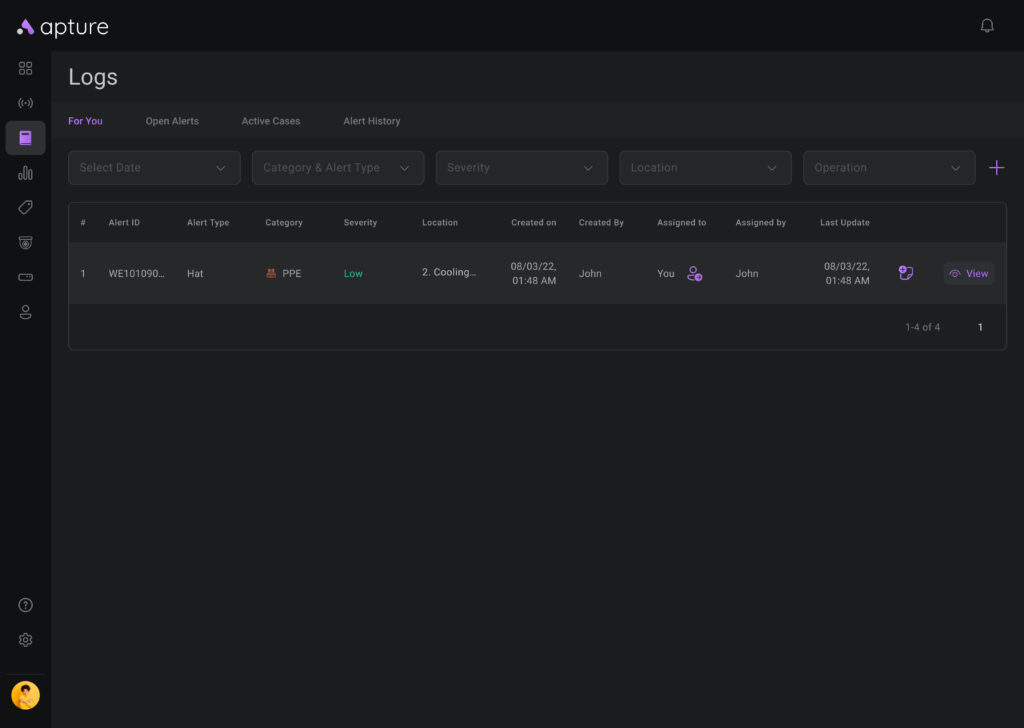Open the dashboard grid icon in sidebar

click(25, 68)
